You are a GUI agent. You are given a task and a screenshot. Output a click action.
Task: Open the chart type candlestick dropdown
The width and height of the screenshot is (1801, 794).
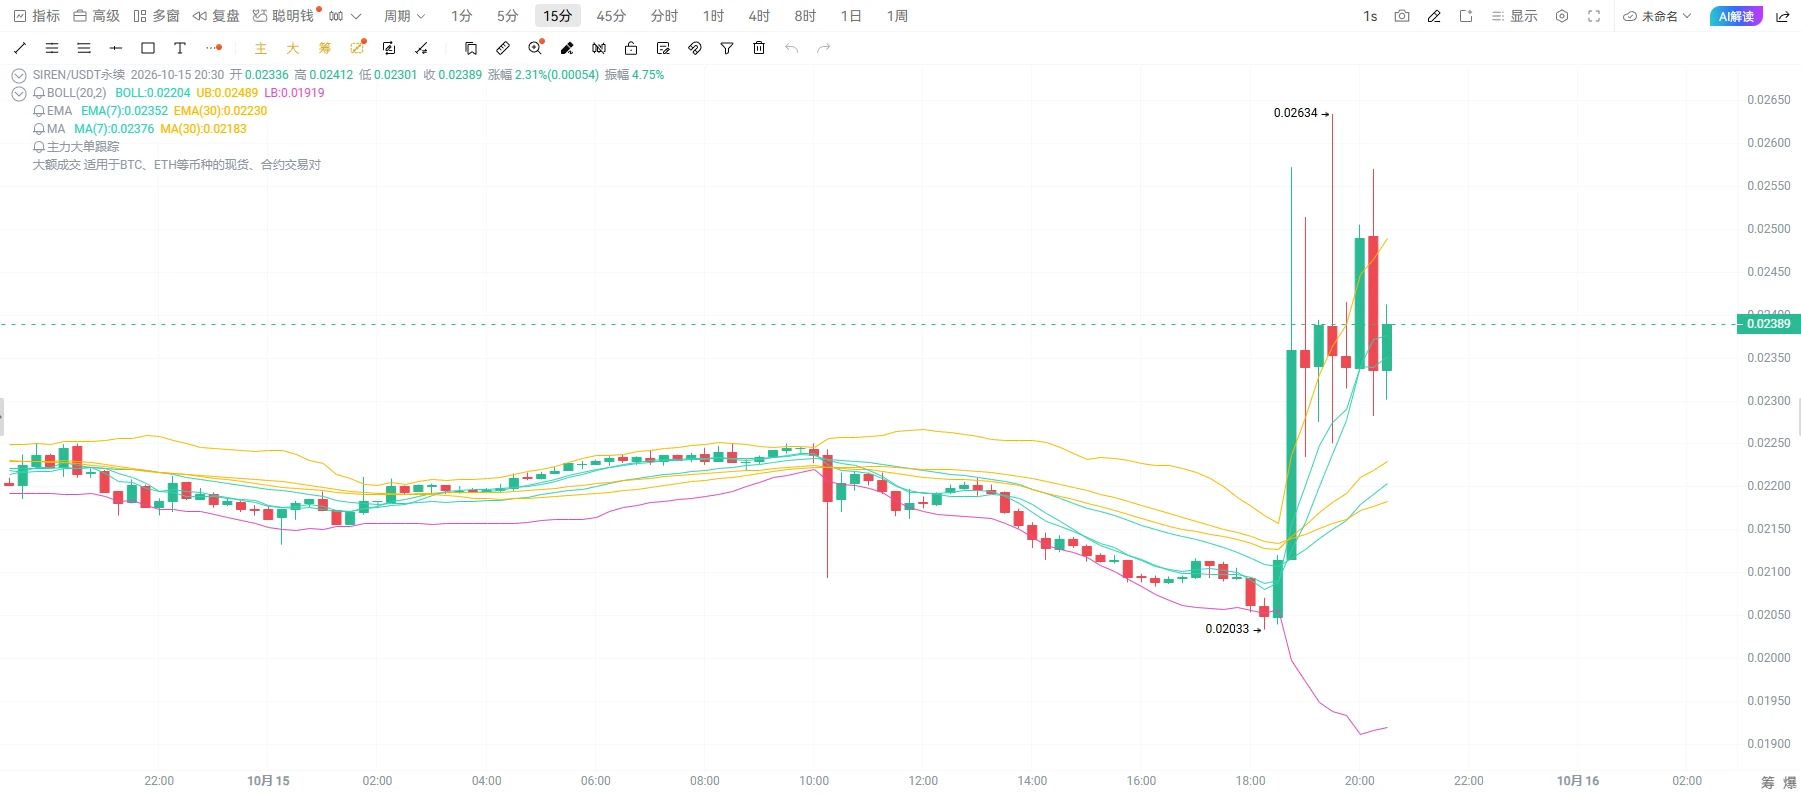tap(345, 16)
